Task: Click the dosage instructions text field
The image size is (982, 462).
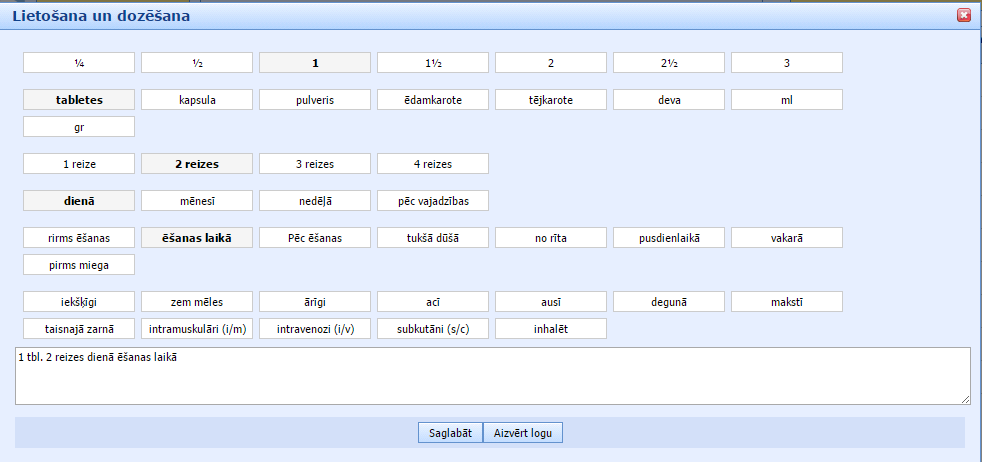Action: 492,376
